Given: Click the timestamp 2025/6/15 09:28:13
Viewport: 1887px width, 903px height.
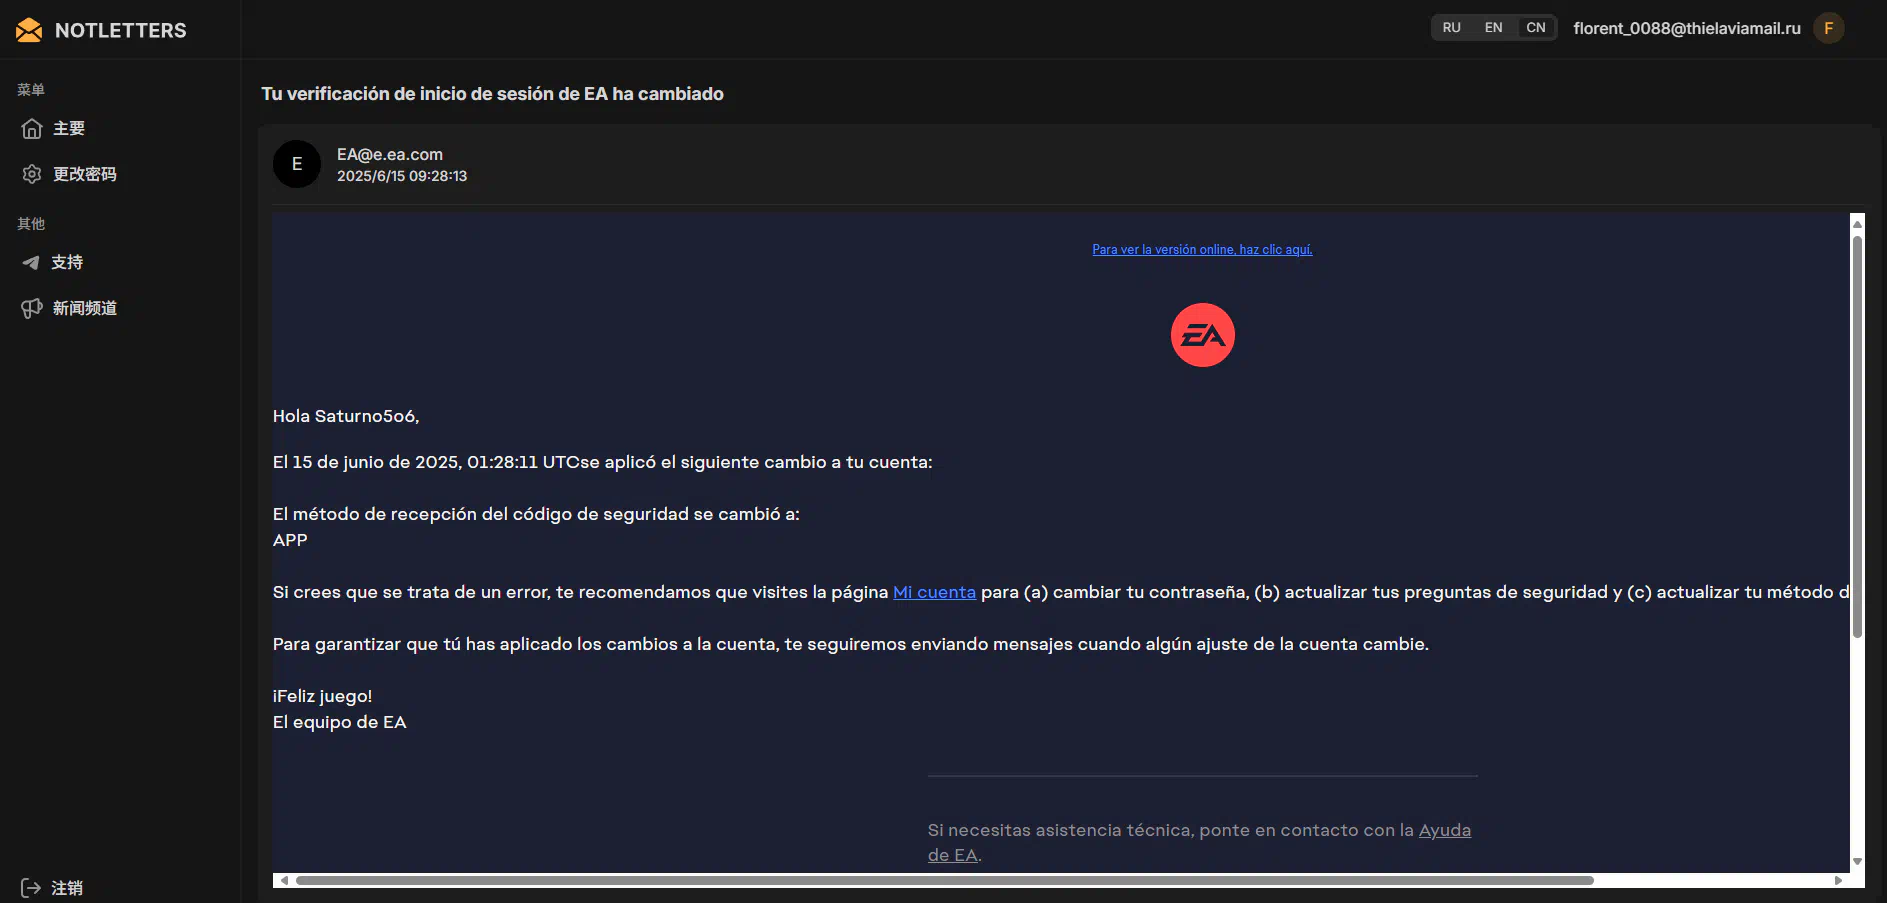Looking at the screenshot, I should tap(402, 176).
